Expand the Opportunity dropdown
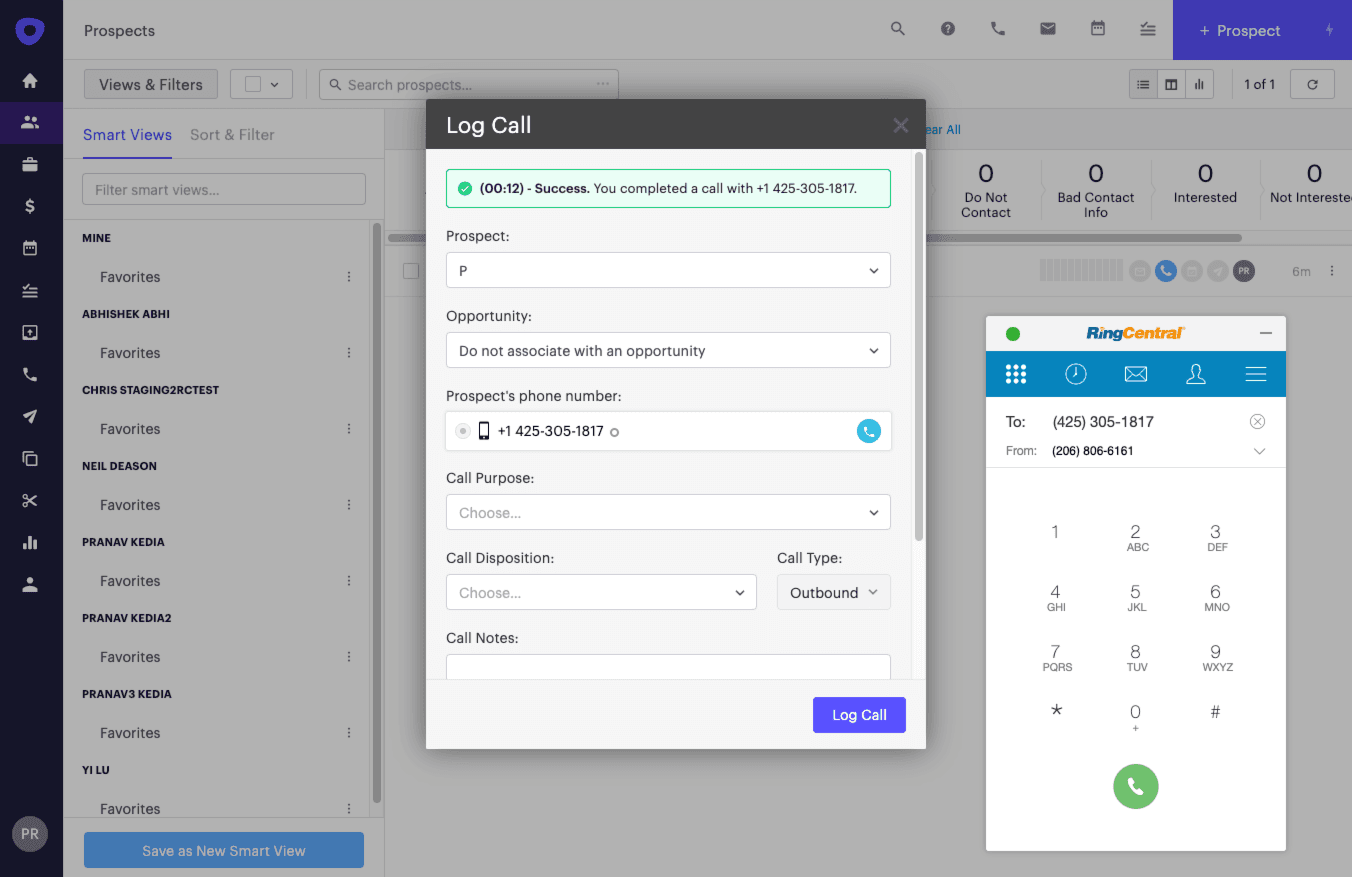 [x=668, y=351]
